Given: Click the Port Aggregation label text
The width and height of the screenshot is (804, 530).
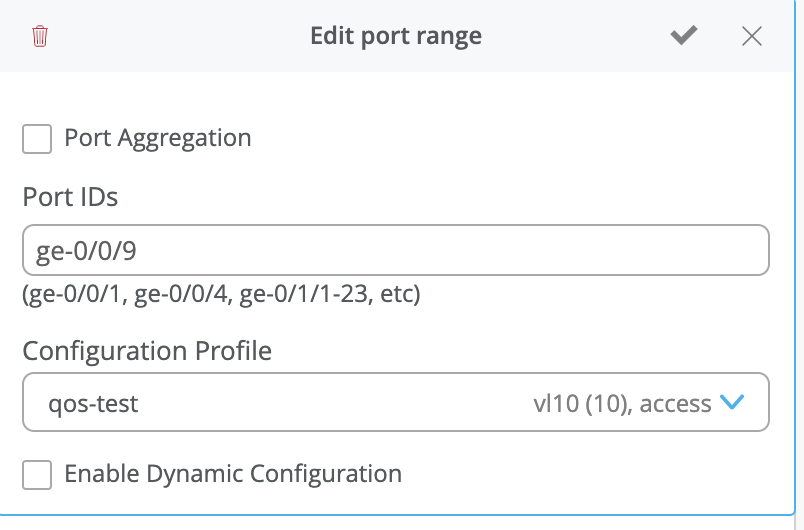Looking at the screenshot, I should click(x=157, y=138).
